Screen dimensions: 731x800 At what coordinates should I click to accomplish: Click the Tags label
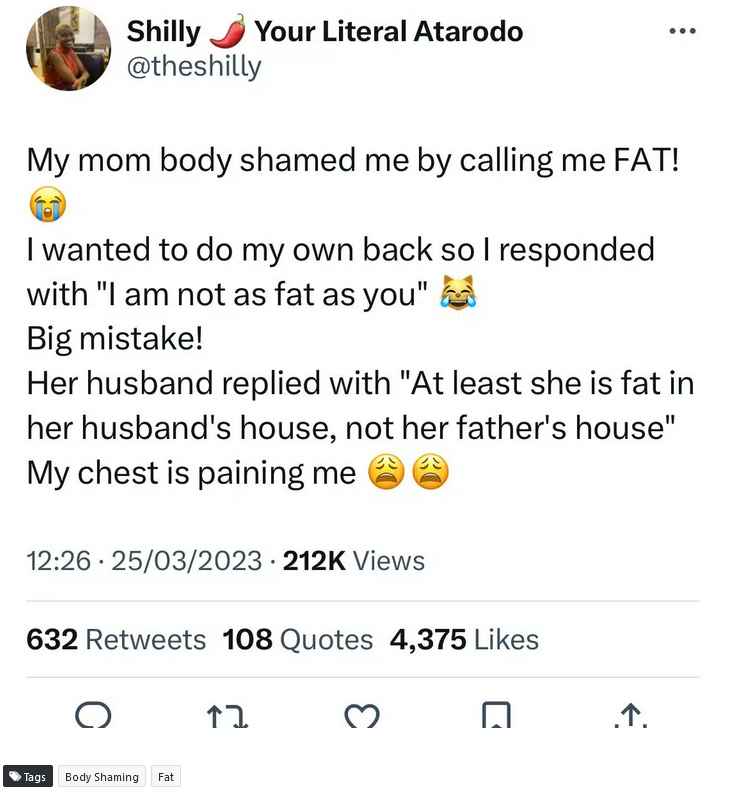click(x=28, y=777)
